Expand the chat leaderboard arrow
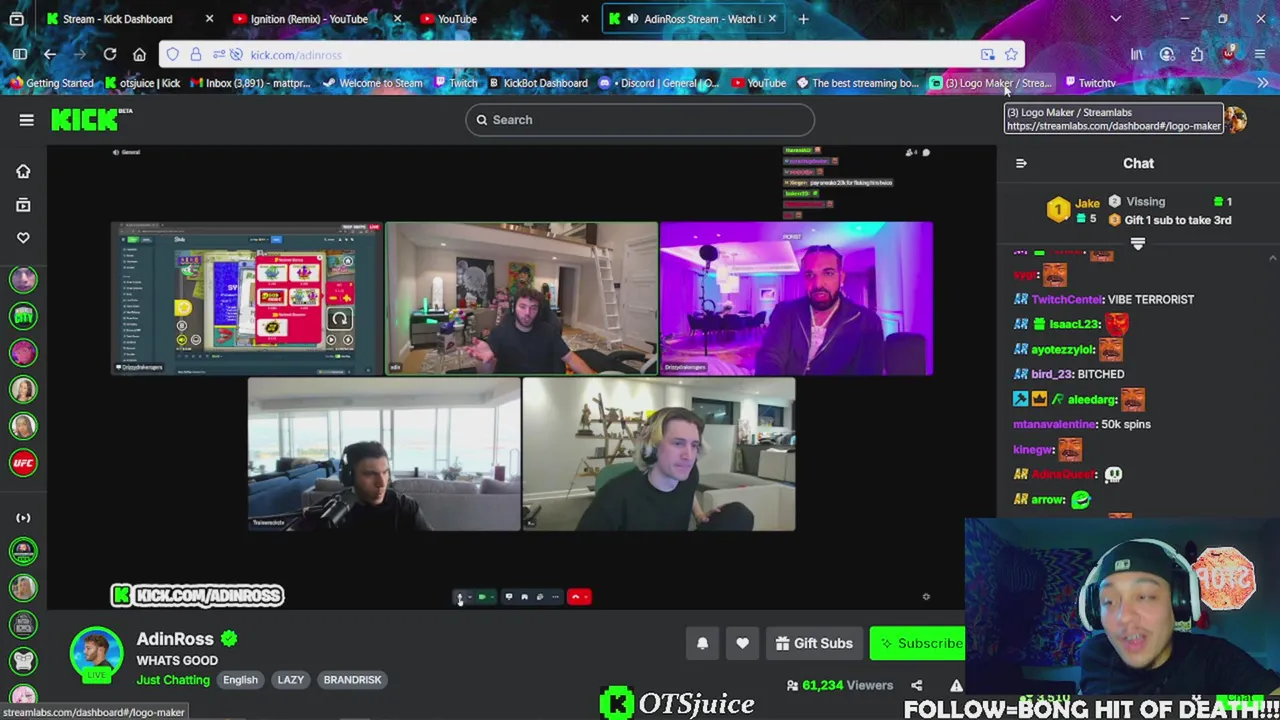The height and width of the screenshot is (720, 1280). (1137, 243)
